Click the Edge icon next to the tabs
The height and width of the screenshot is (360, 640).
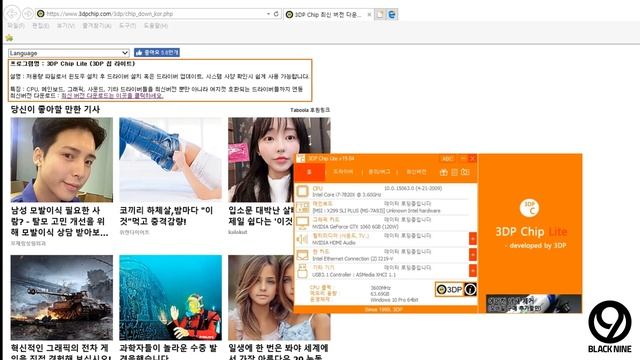click(x=392, y=14)
